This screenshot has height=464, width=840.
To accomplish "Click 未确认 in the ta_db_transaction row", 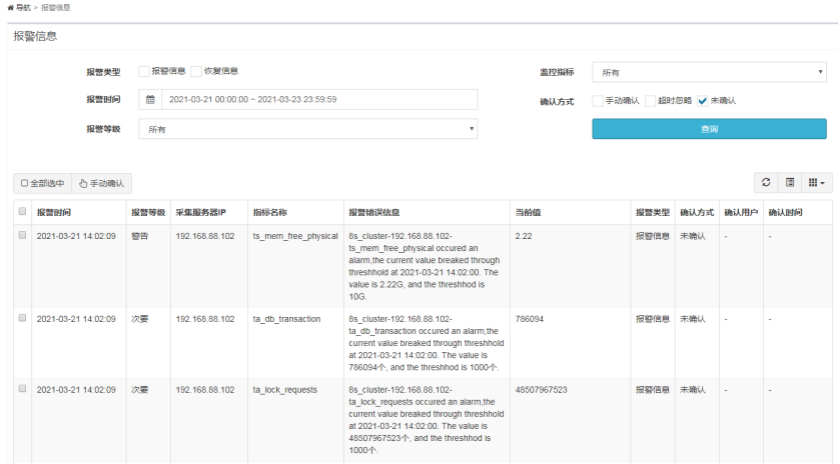I will pos(693,319).
